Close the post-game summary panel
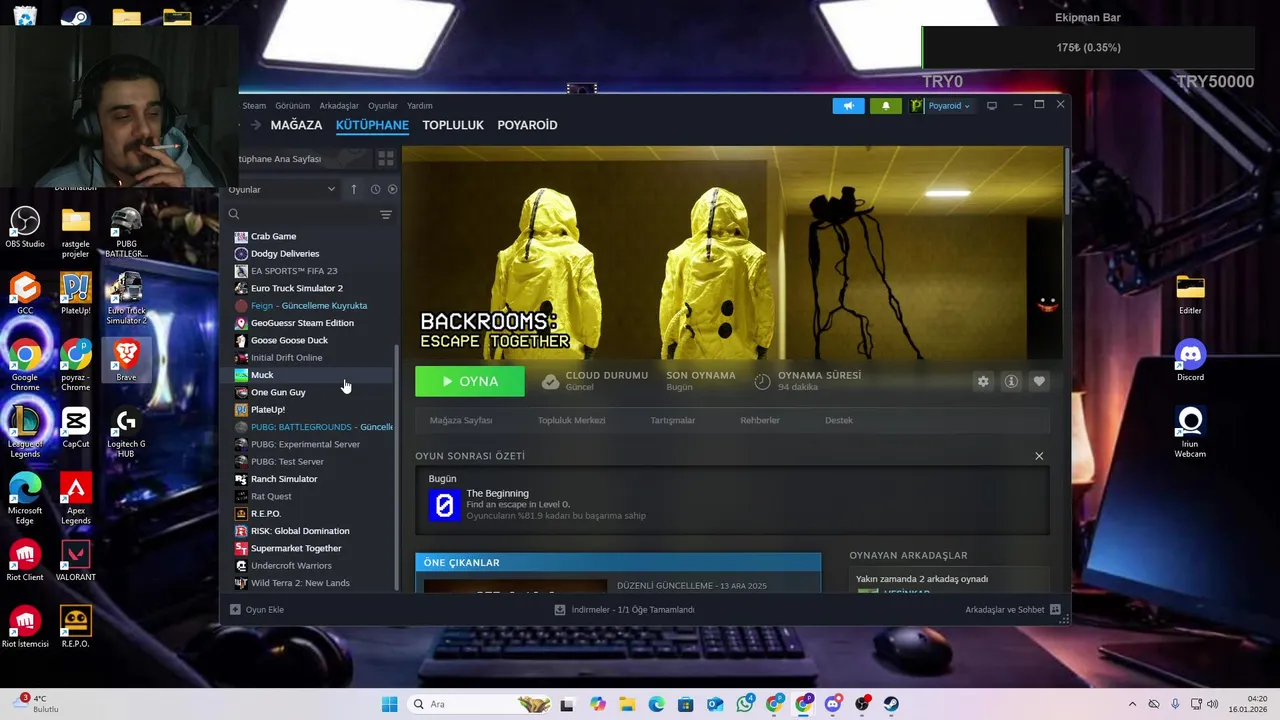The height and width of the screenshot is (720, 1280). [1039, 456]
